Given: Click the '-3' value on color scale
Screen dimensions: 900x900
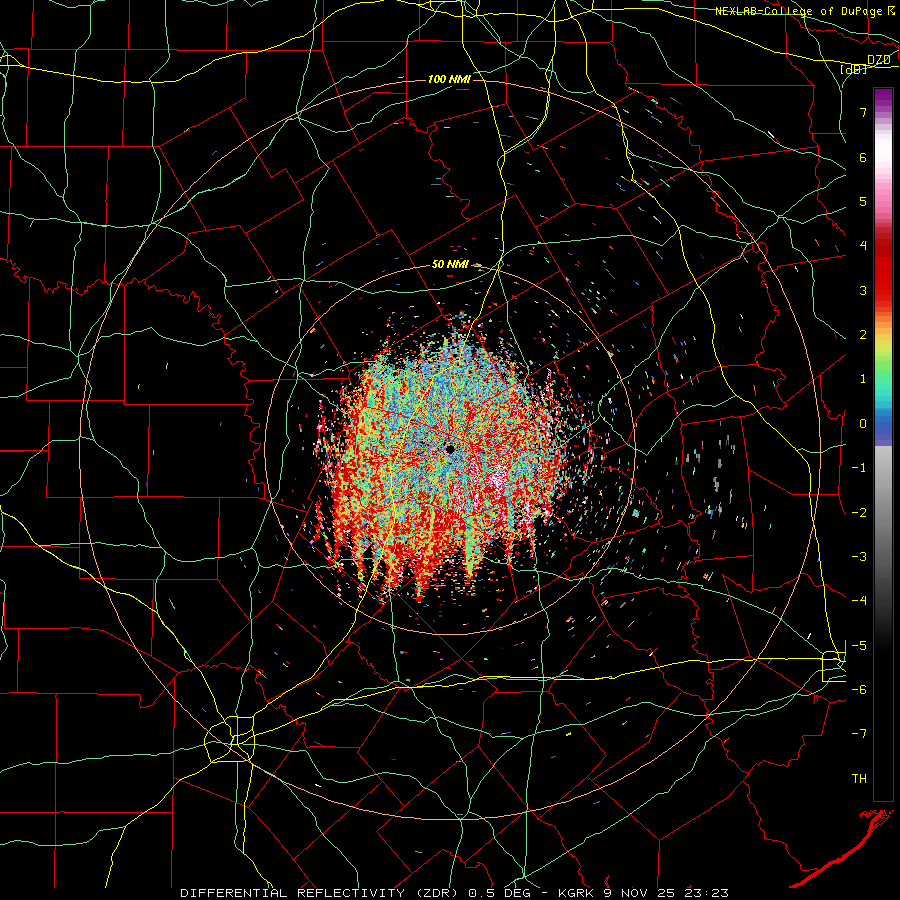Looking at the screenshot, I should click(859, 557).
